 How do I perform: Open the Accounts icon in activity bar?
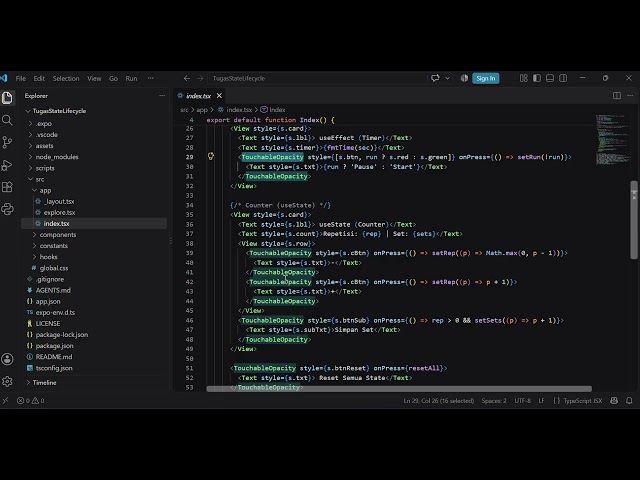pyautogui.click(x=7, y=359)
